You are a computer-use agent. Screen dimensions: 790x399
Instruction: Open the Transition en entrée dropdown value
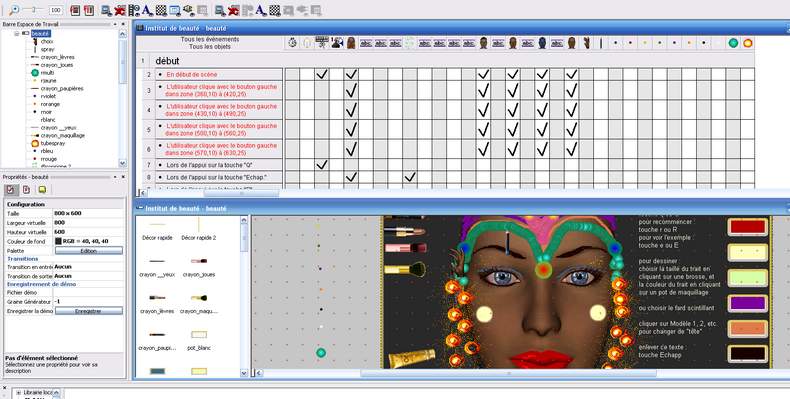point(88,267)
